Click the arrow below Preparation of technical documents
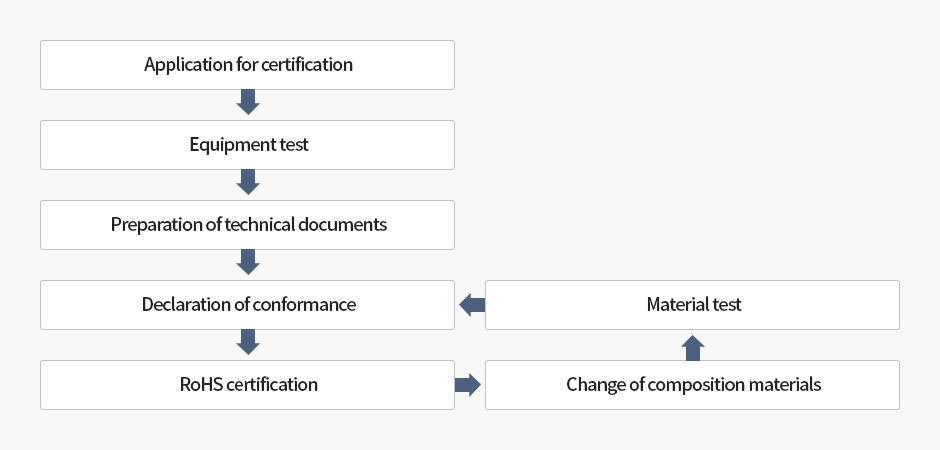Screen dimensions: 940x450 248,263
